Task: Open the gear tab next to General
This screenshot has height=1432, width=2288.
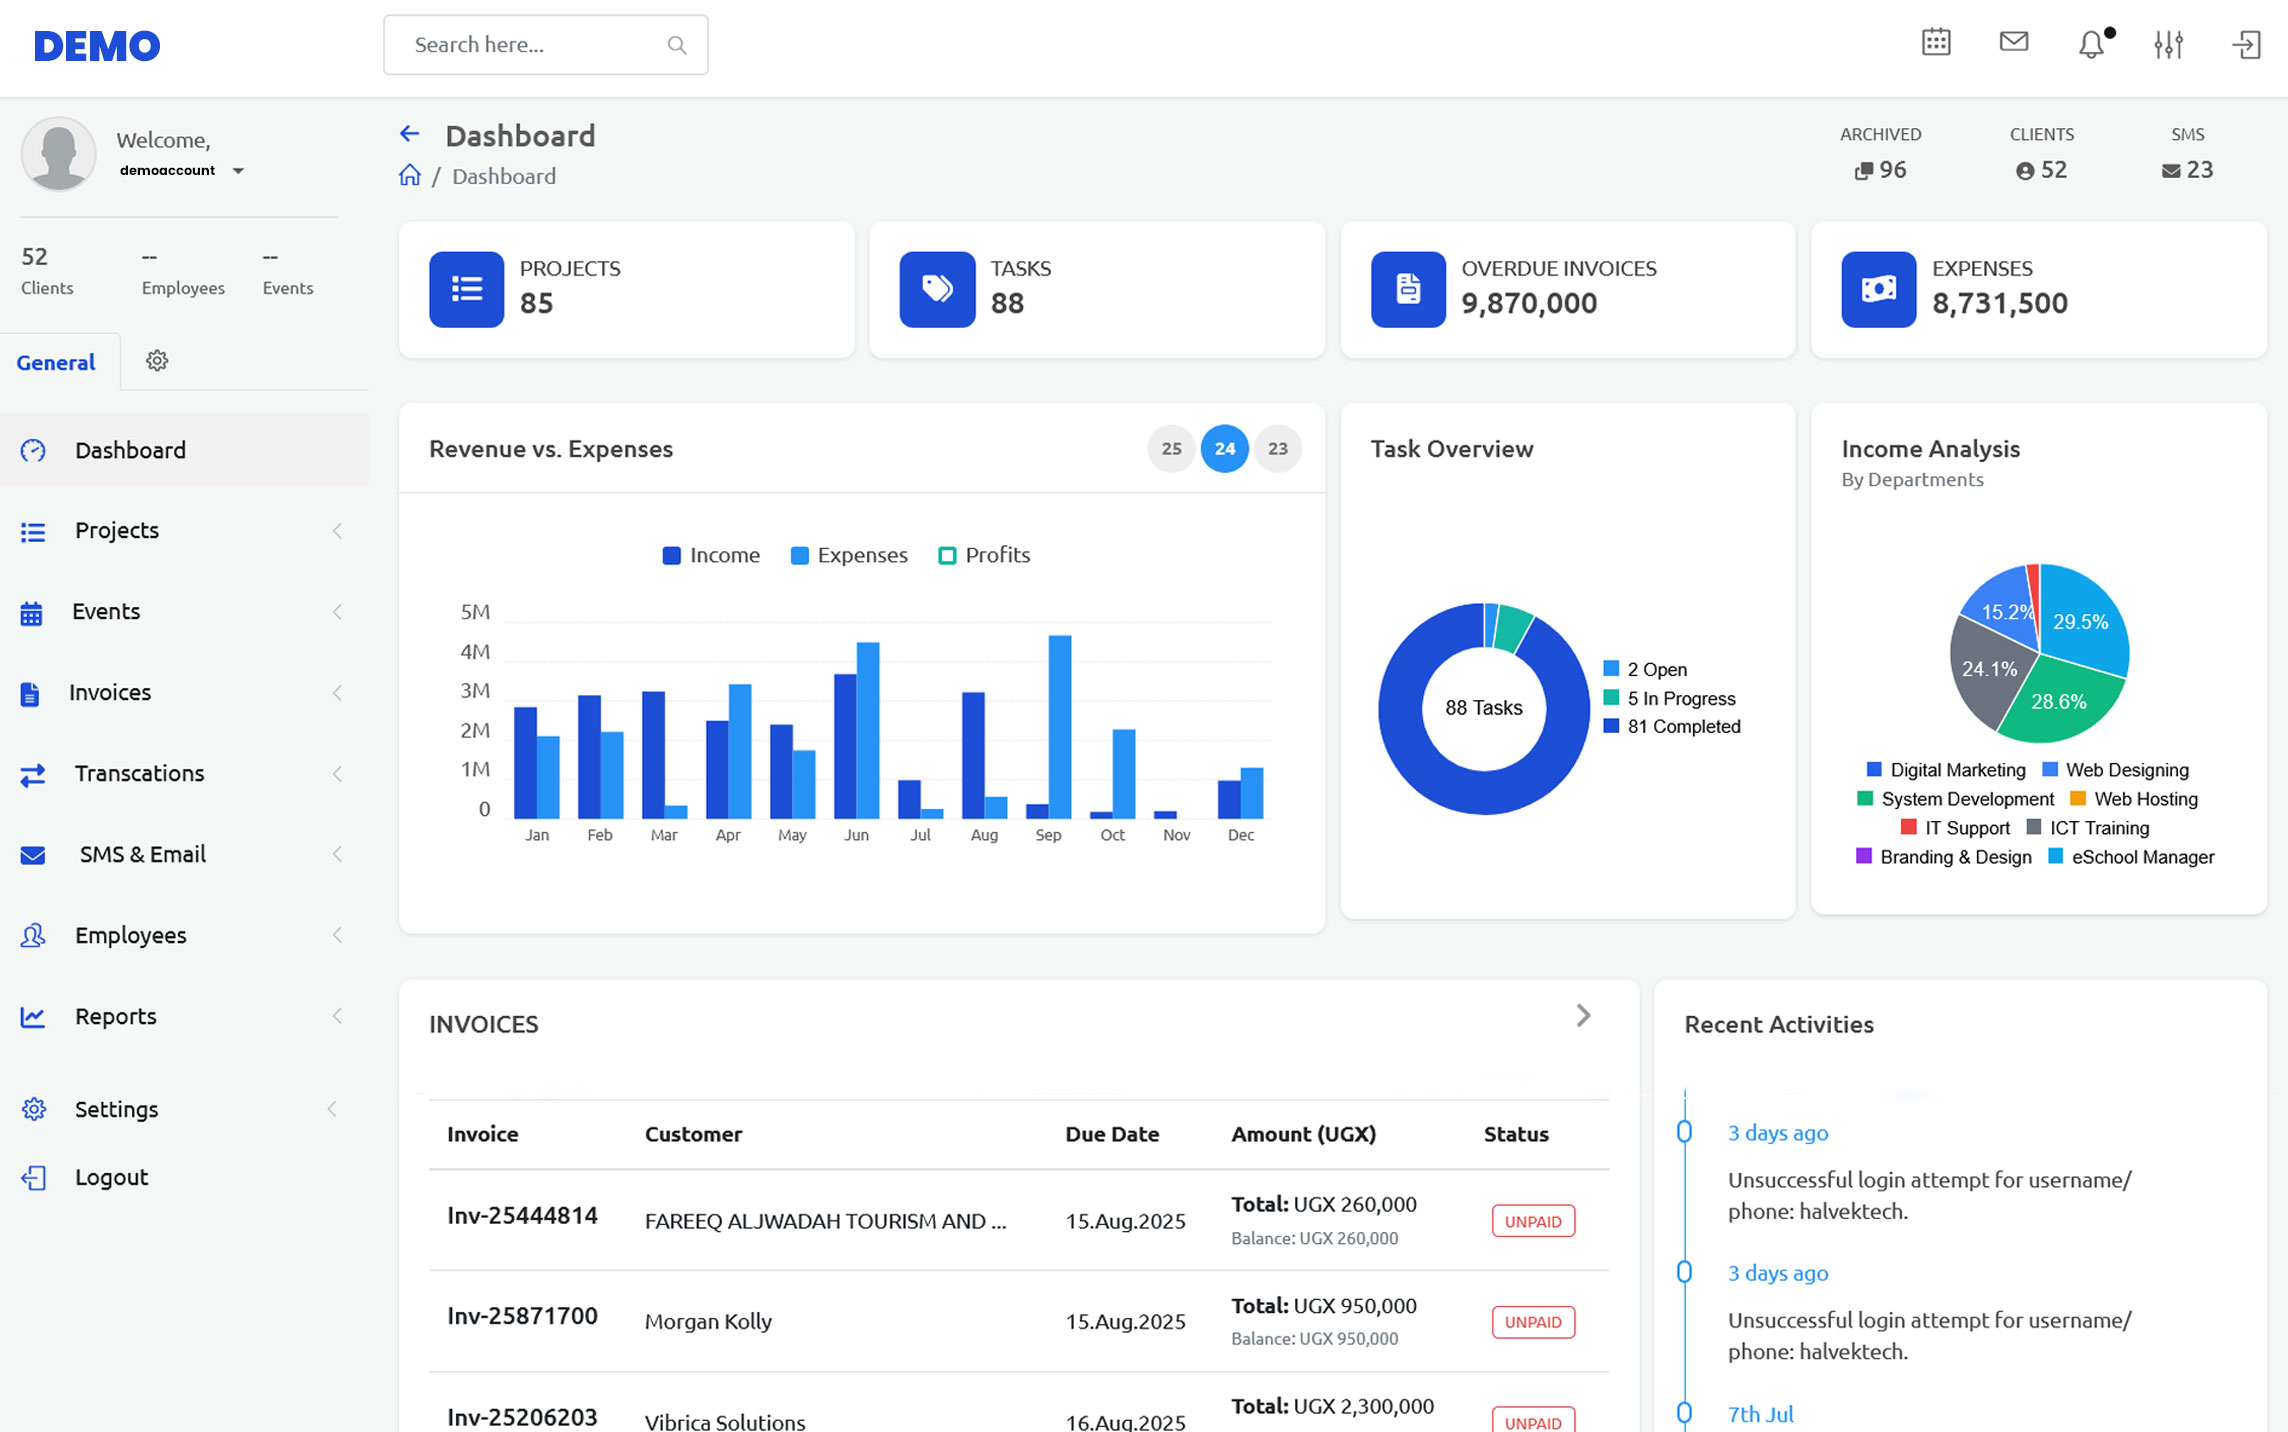Action: tap(157, 361)
